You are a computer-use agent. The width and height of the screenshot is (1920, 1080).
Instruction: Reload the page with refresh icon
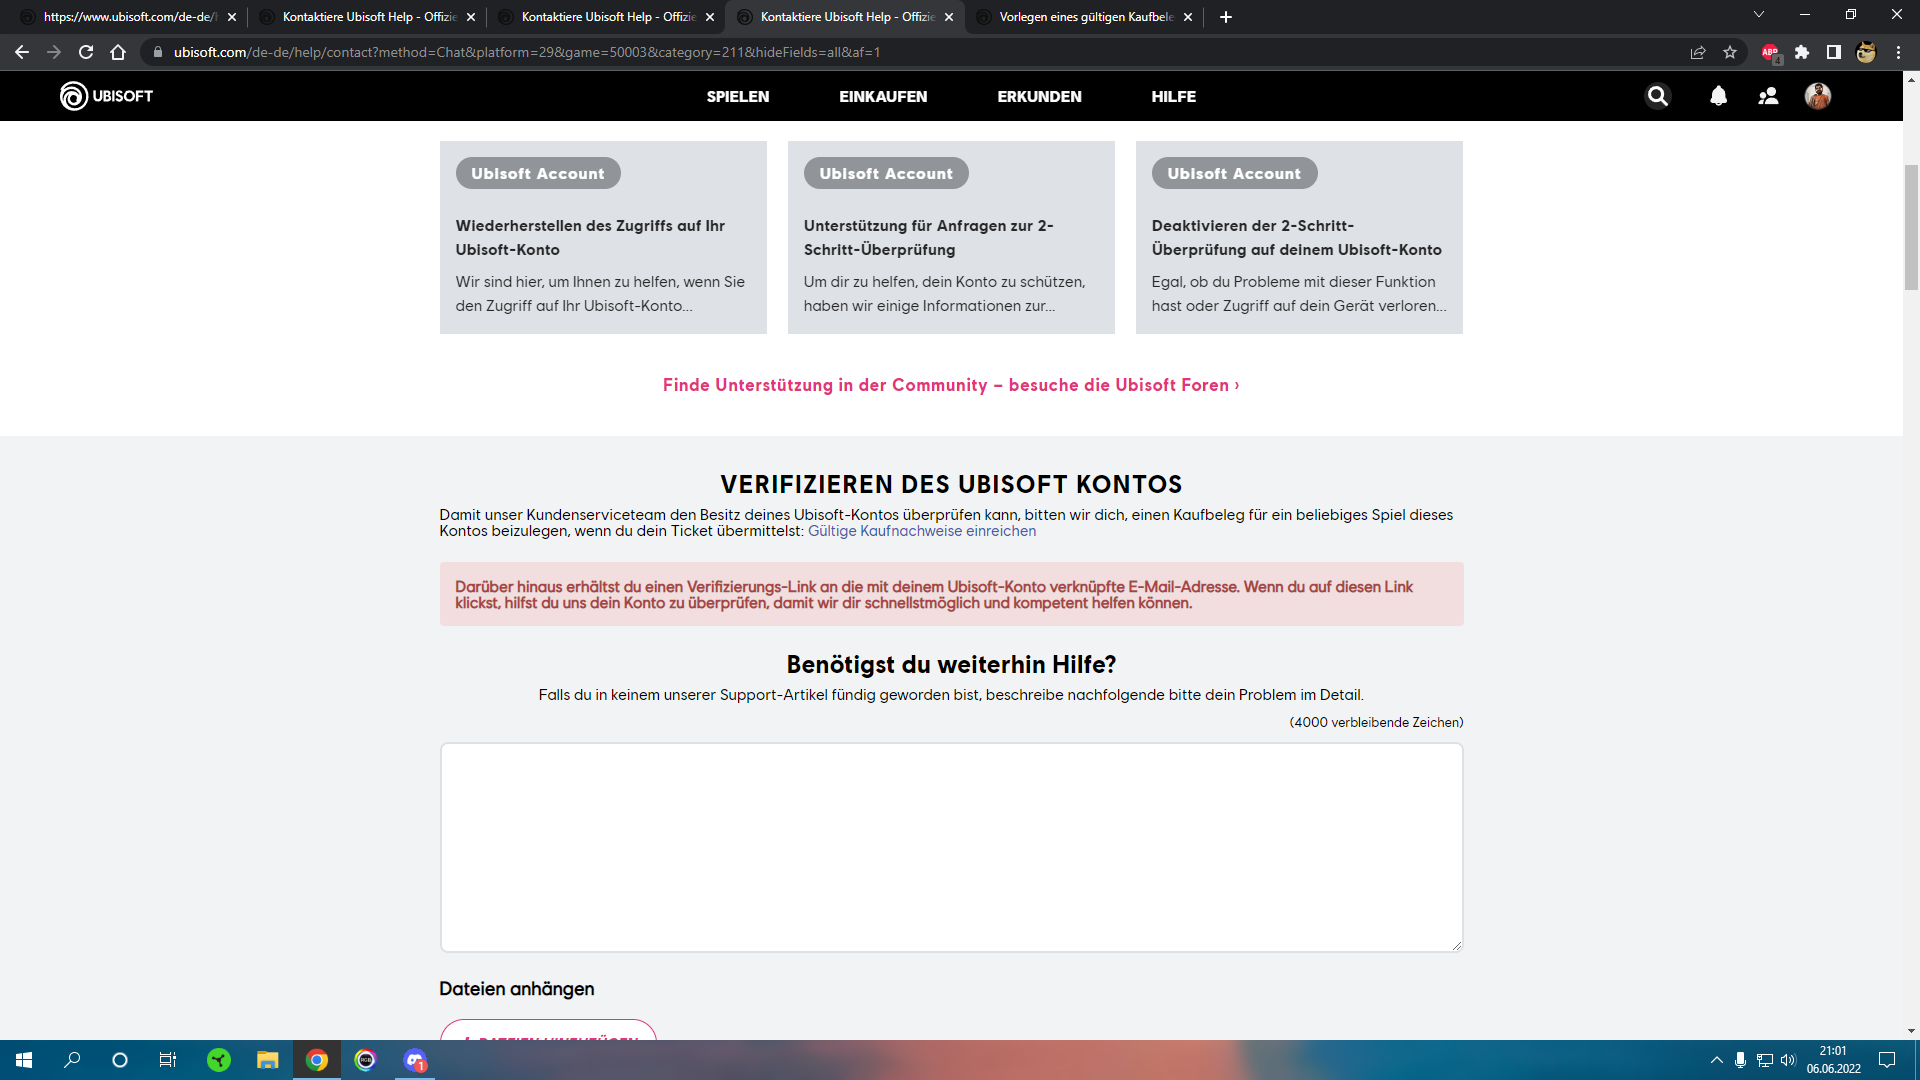point(86,52)
